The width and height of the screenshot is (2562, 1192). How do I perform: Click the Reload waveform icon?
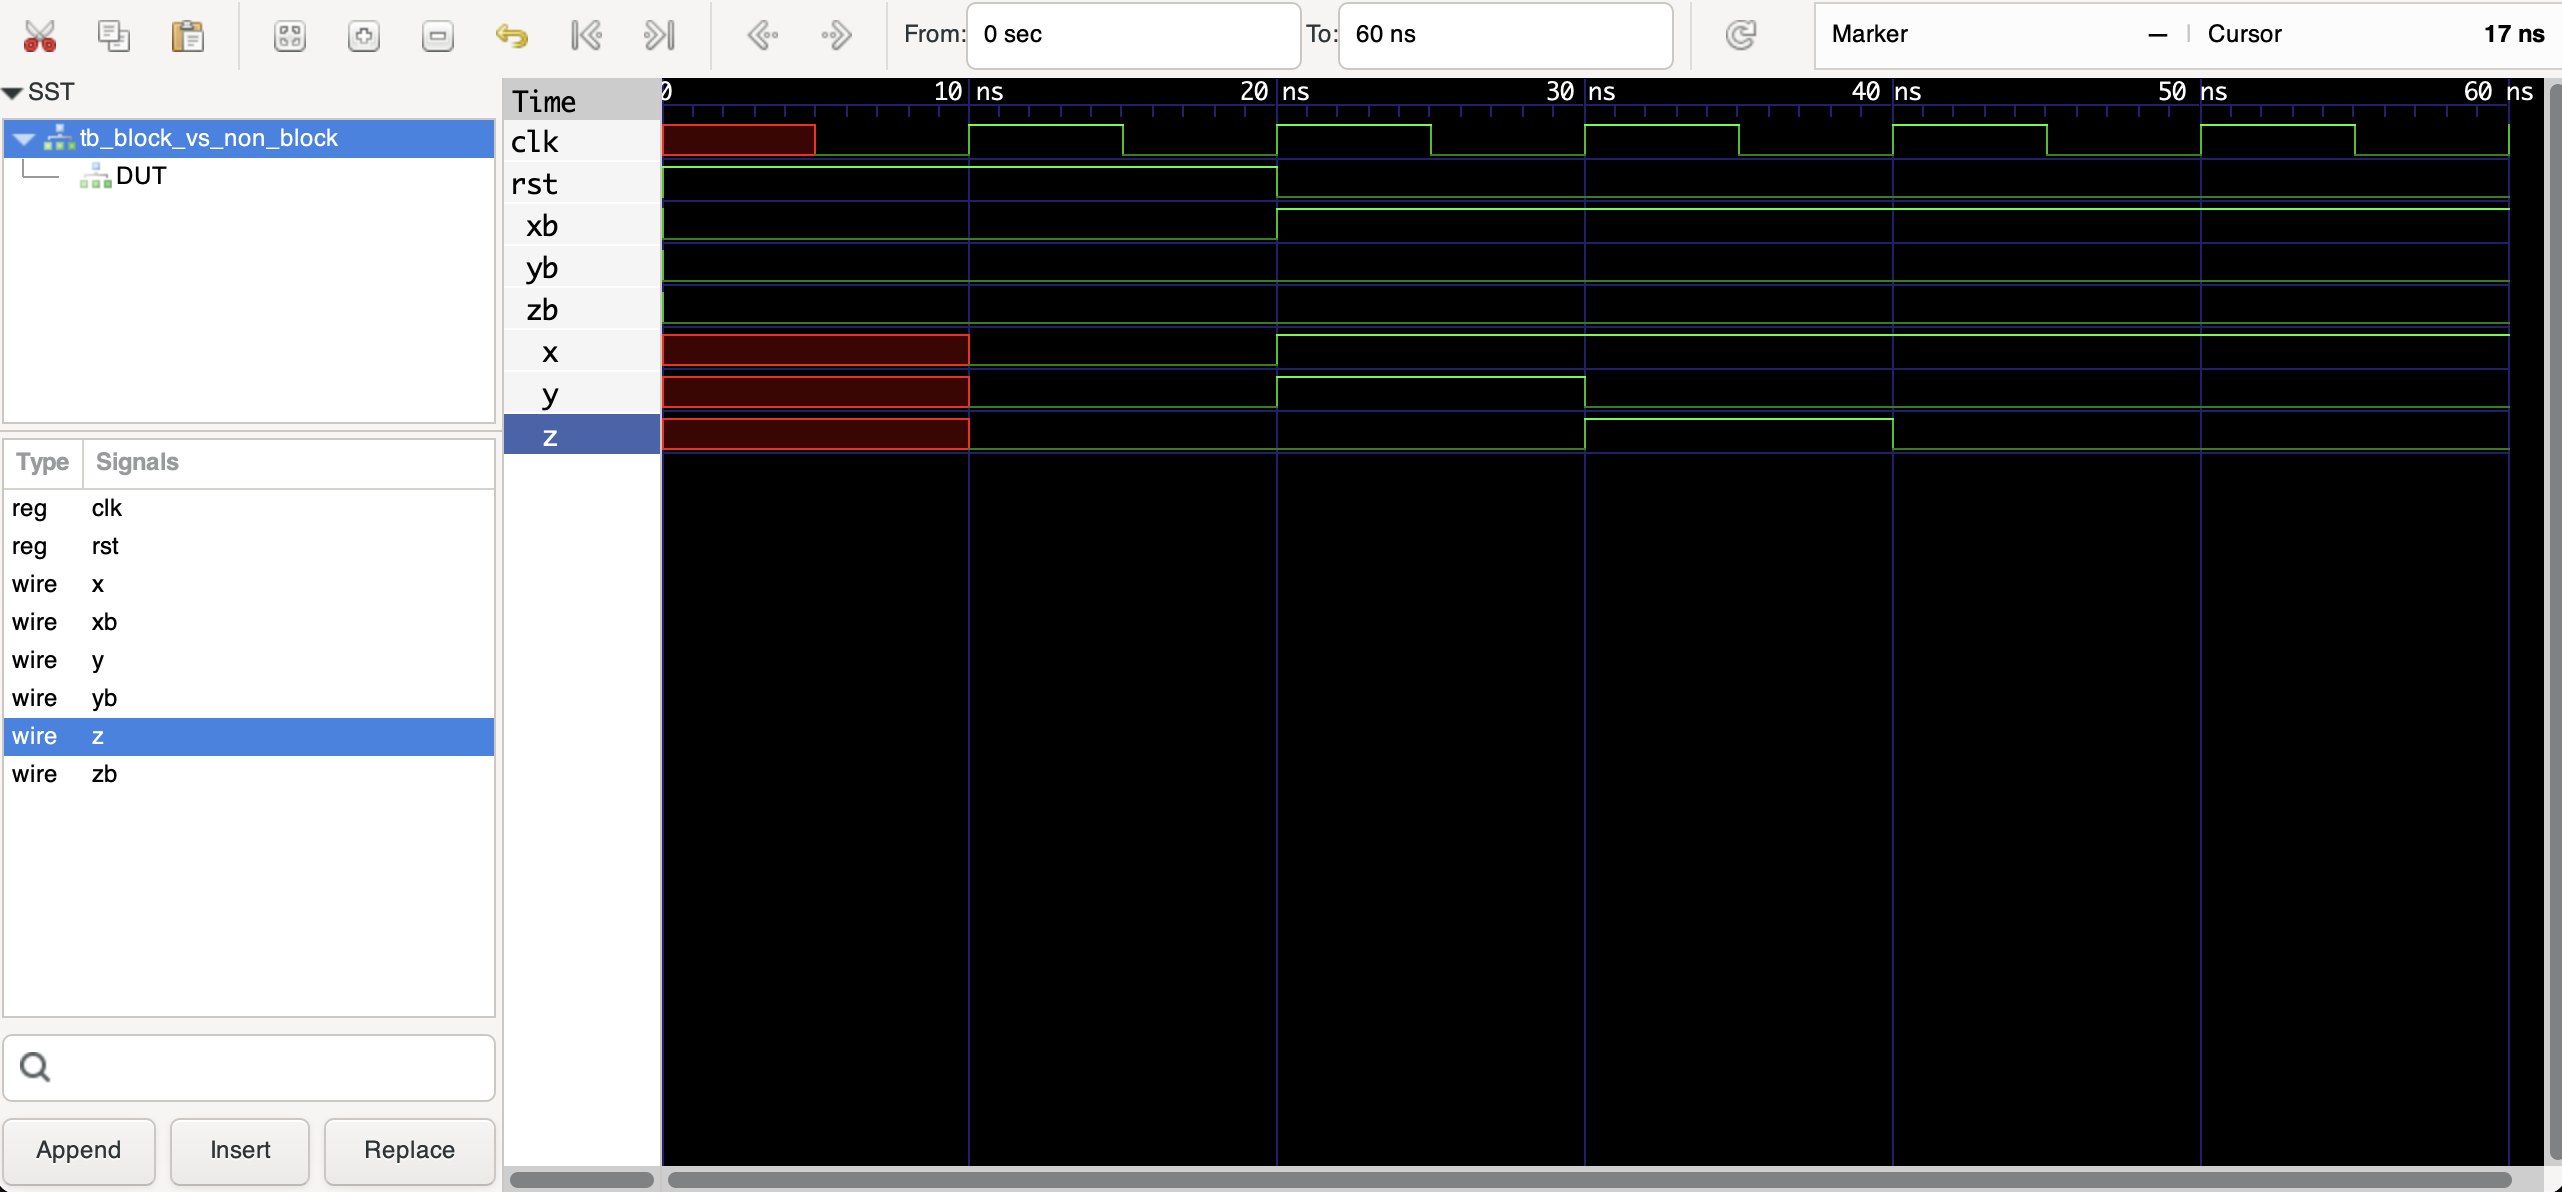coord(1741,35)
